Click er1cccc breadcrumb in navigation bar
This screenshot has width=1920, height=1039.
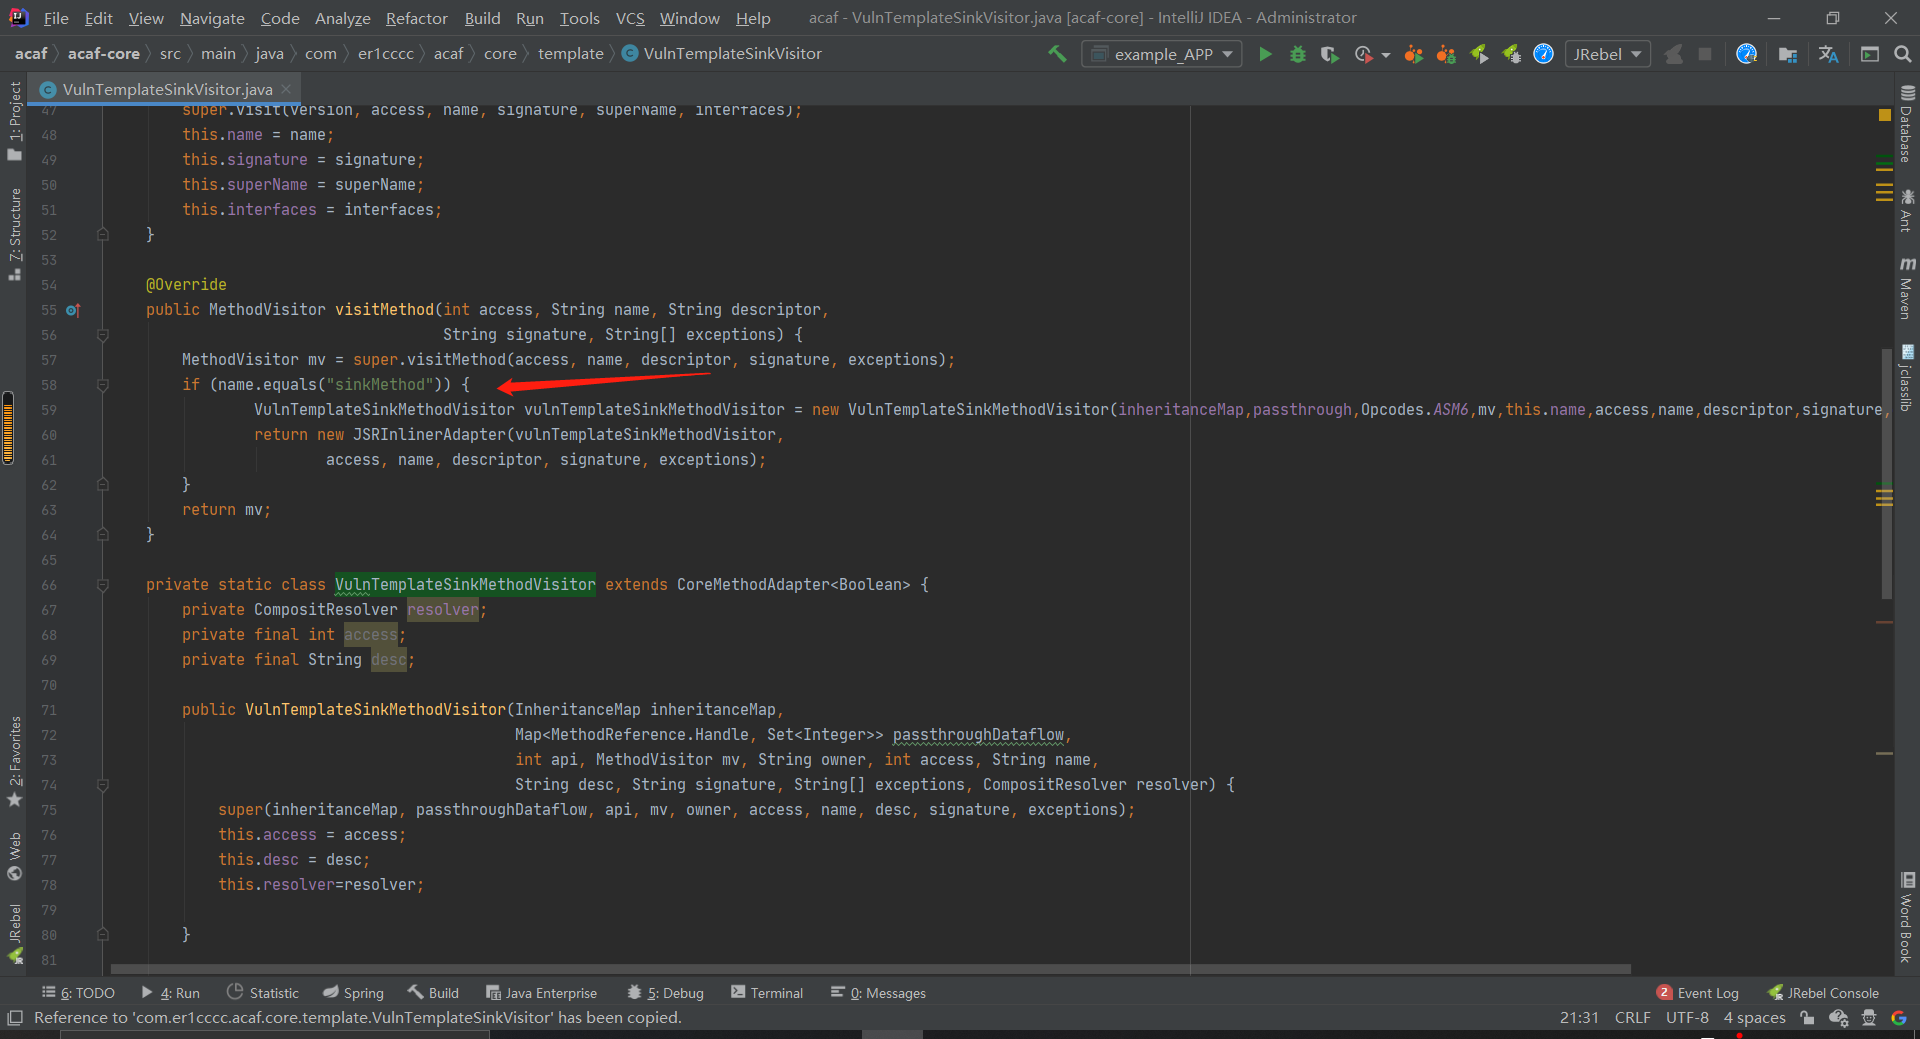click(385, 54)
